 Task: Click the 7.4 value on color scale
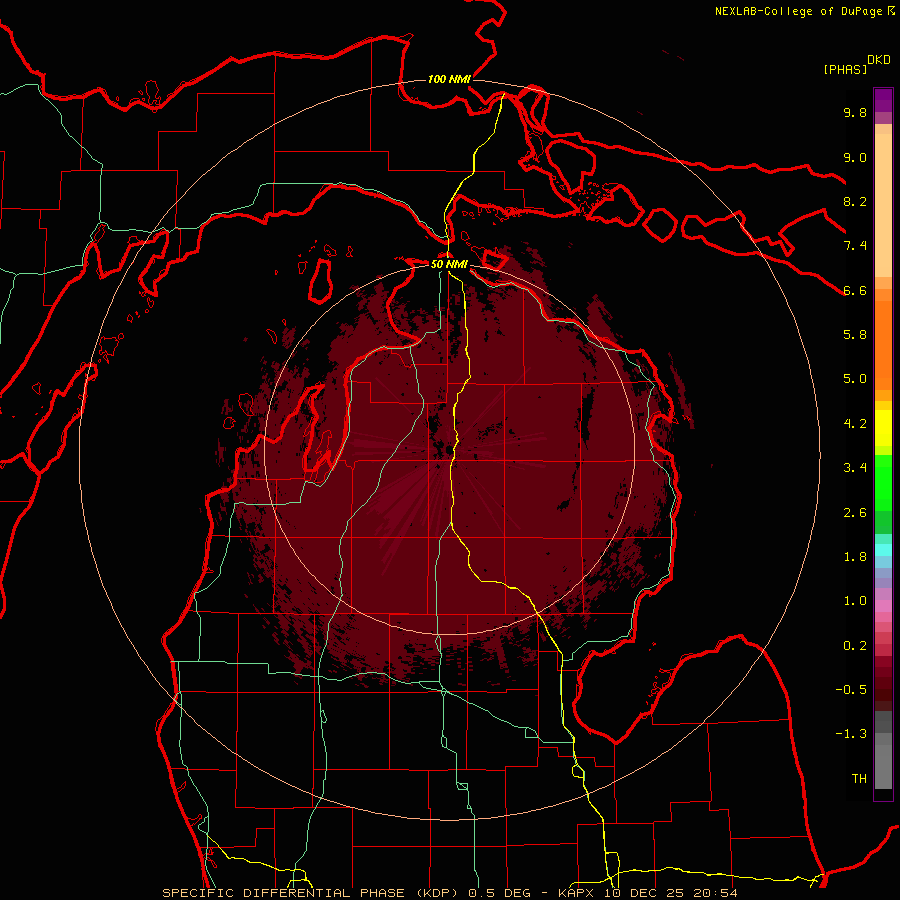pos(855,246)
